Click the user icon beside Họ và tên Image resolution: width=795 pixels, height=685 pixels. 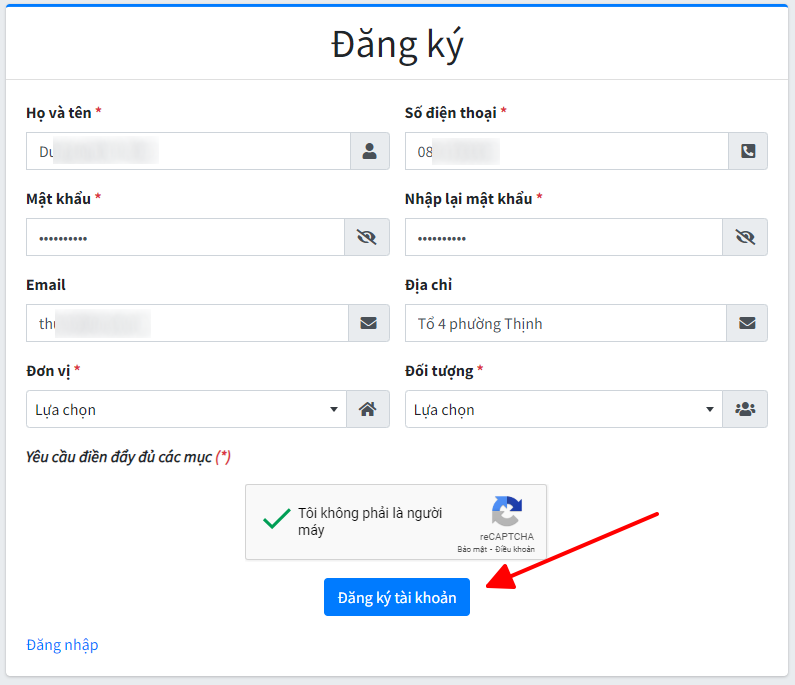tap(369, 151)
